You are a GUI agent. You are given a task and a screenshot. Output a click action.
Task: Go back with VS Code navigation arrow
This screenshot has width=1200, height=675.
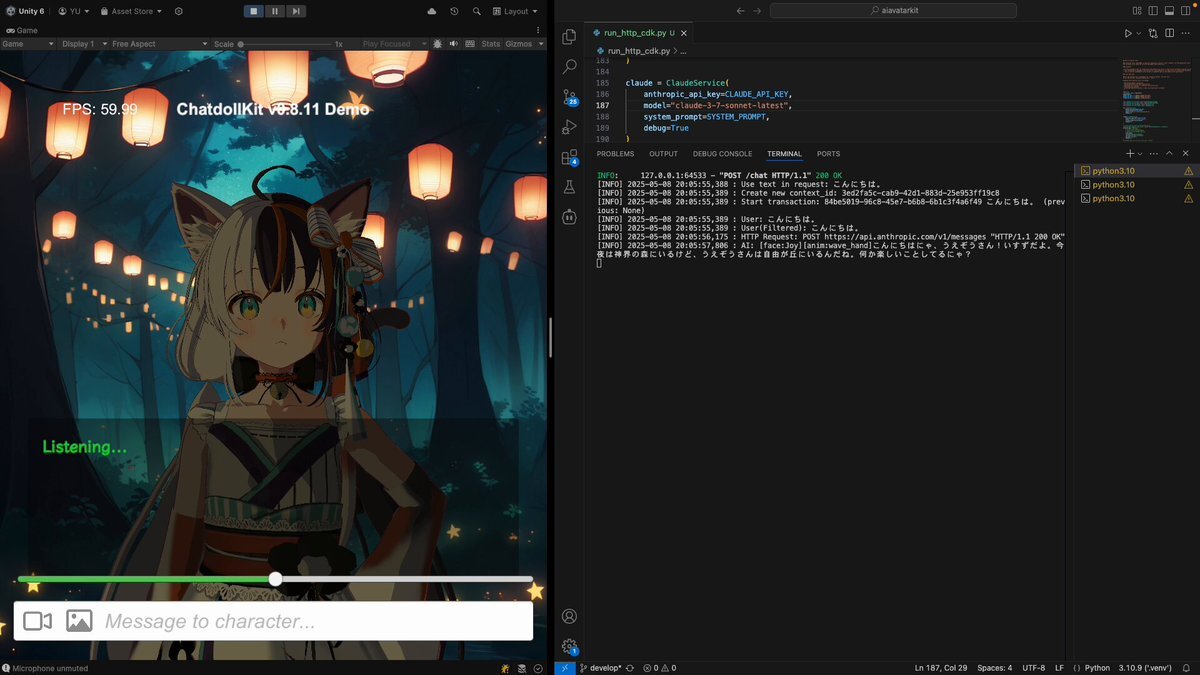click(740, 11)
